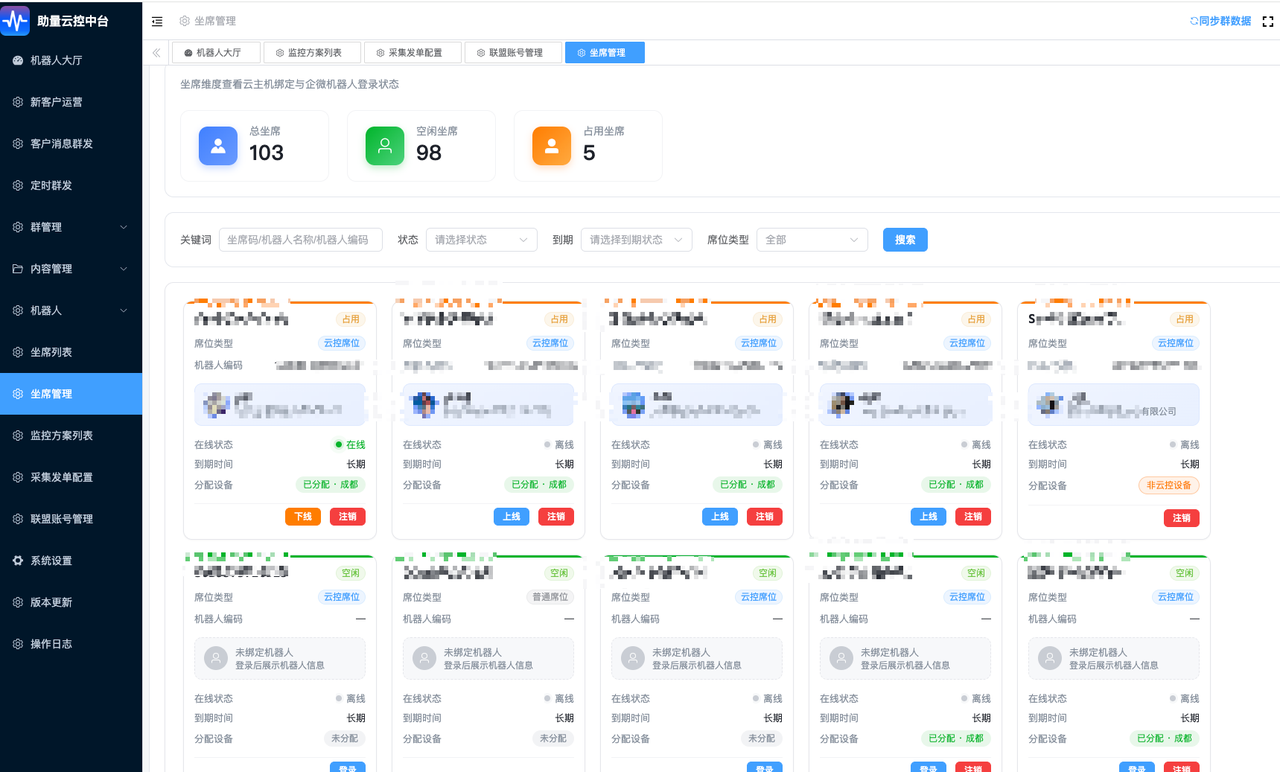Expand the 群管理 sidebar menu
The height and width of the screenshot is (772, 1280).
pos(71,227)
